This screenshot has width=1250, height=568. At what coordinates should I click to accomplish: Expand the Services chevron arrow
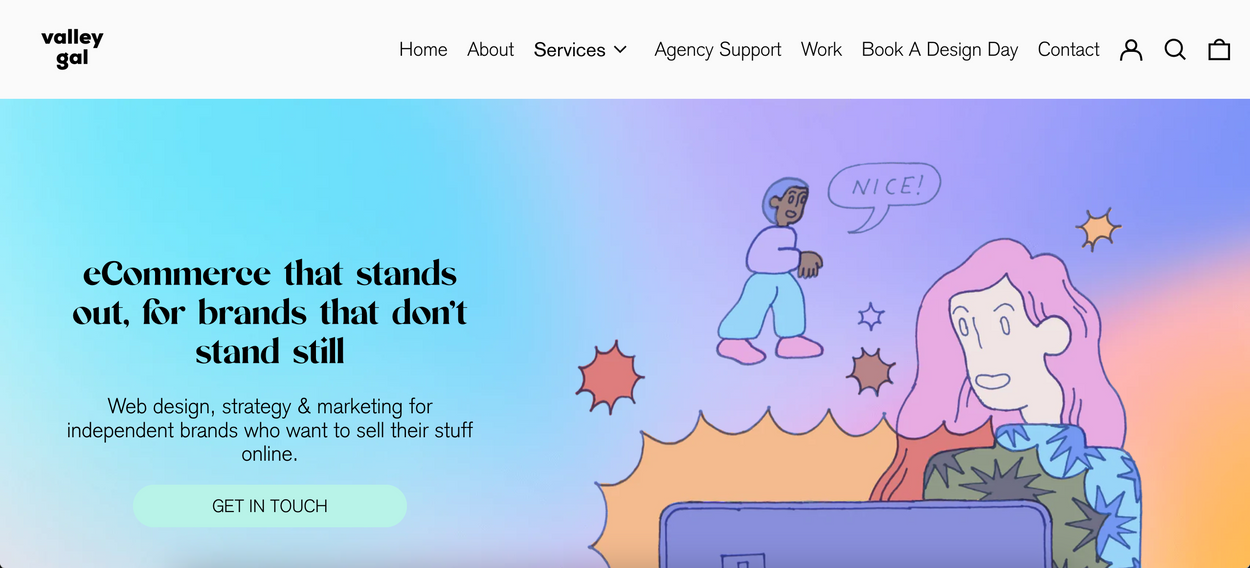[x=620, y=49]
